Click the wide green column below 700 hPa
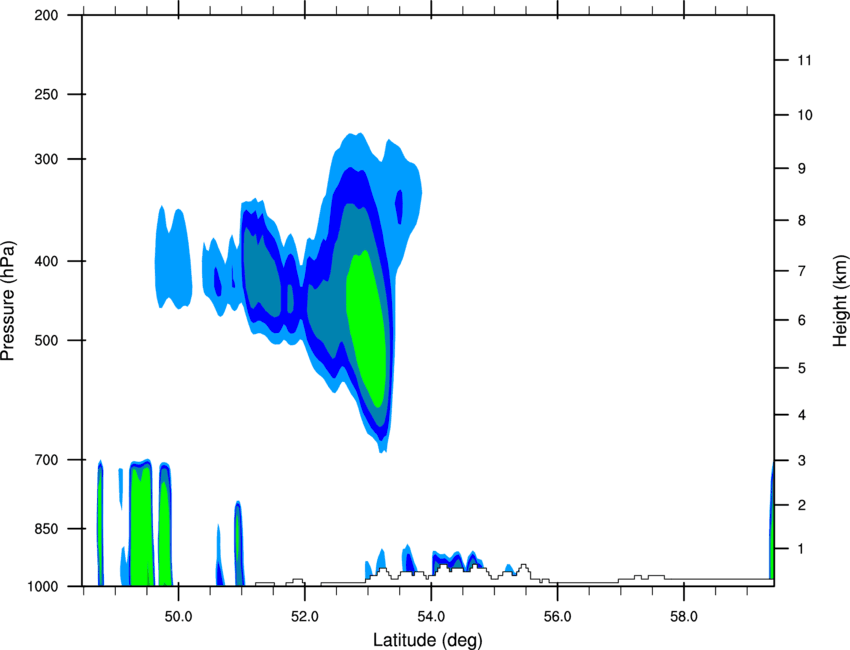The height and width of the screenshot is (650, 850). 142,526
